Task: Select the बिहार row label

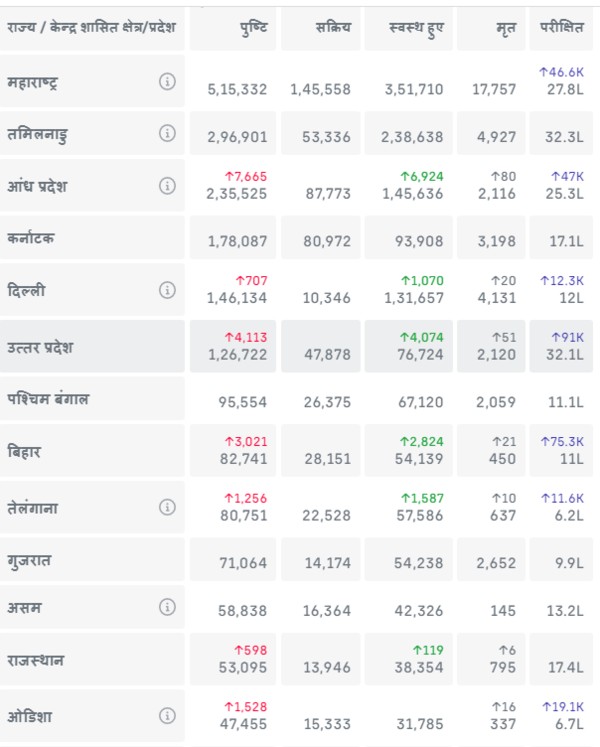Action: [x=23, y=450]
